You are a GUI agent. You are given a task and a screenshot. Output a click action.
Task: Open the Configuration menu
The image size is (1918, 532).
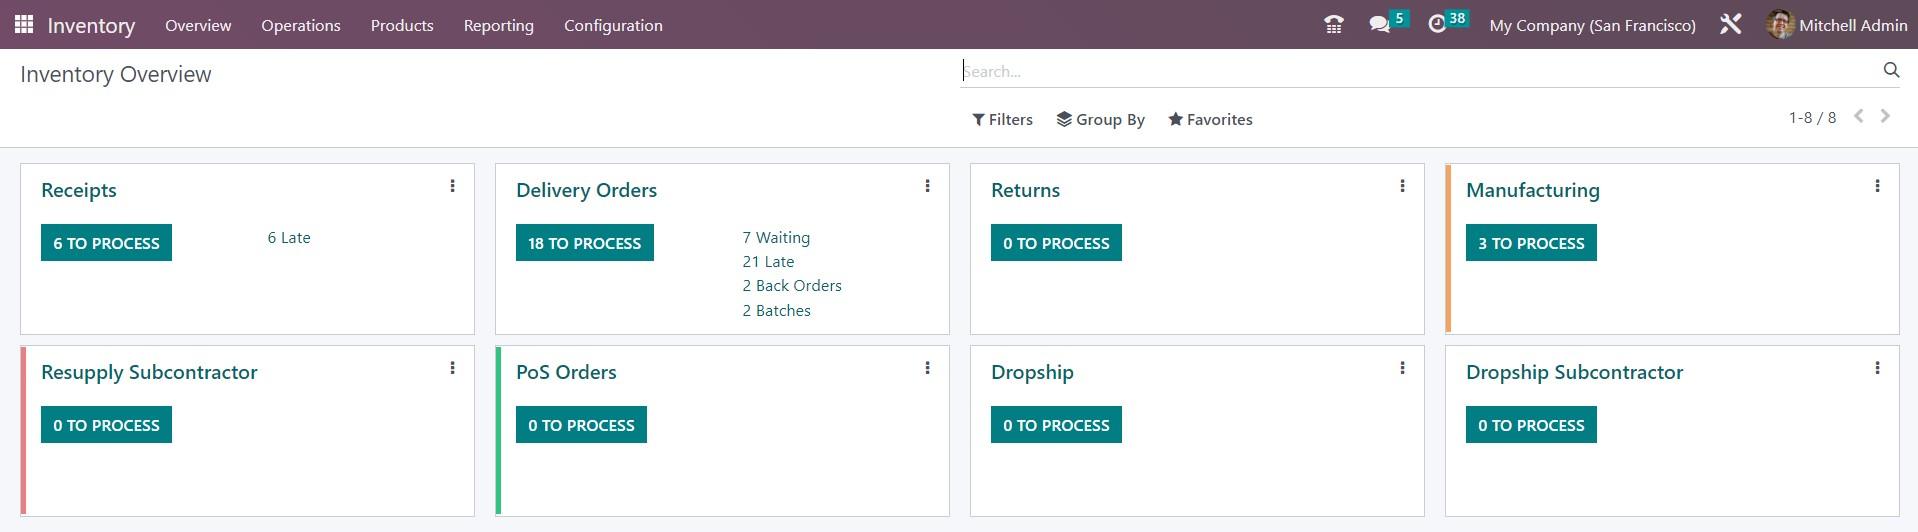pyautogui.click(x=613, y=25)
